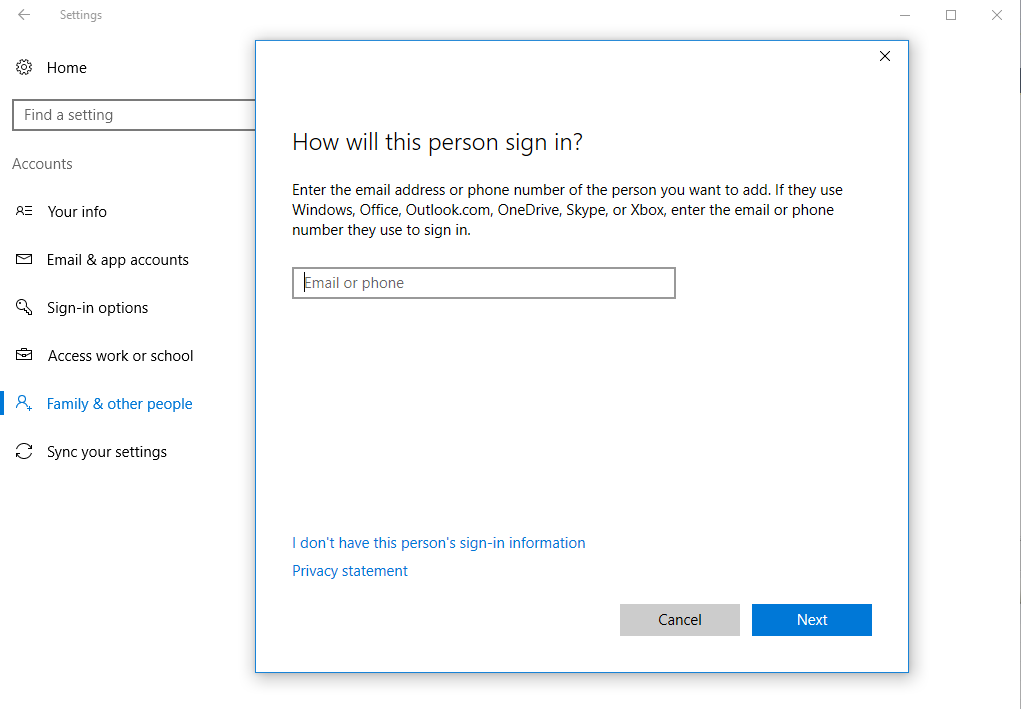Click the key icon for Sign-in options
Image resolution: width=1021 pixels, height=709 pixels.
point(24,308)
